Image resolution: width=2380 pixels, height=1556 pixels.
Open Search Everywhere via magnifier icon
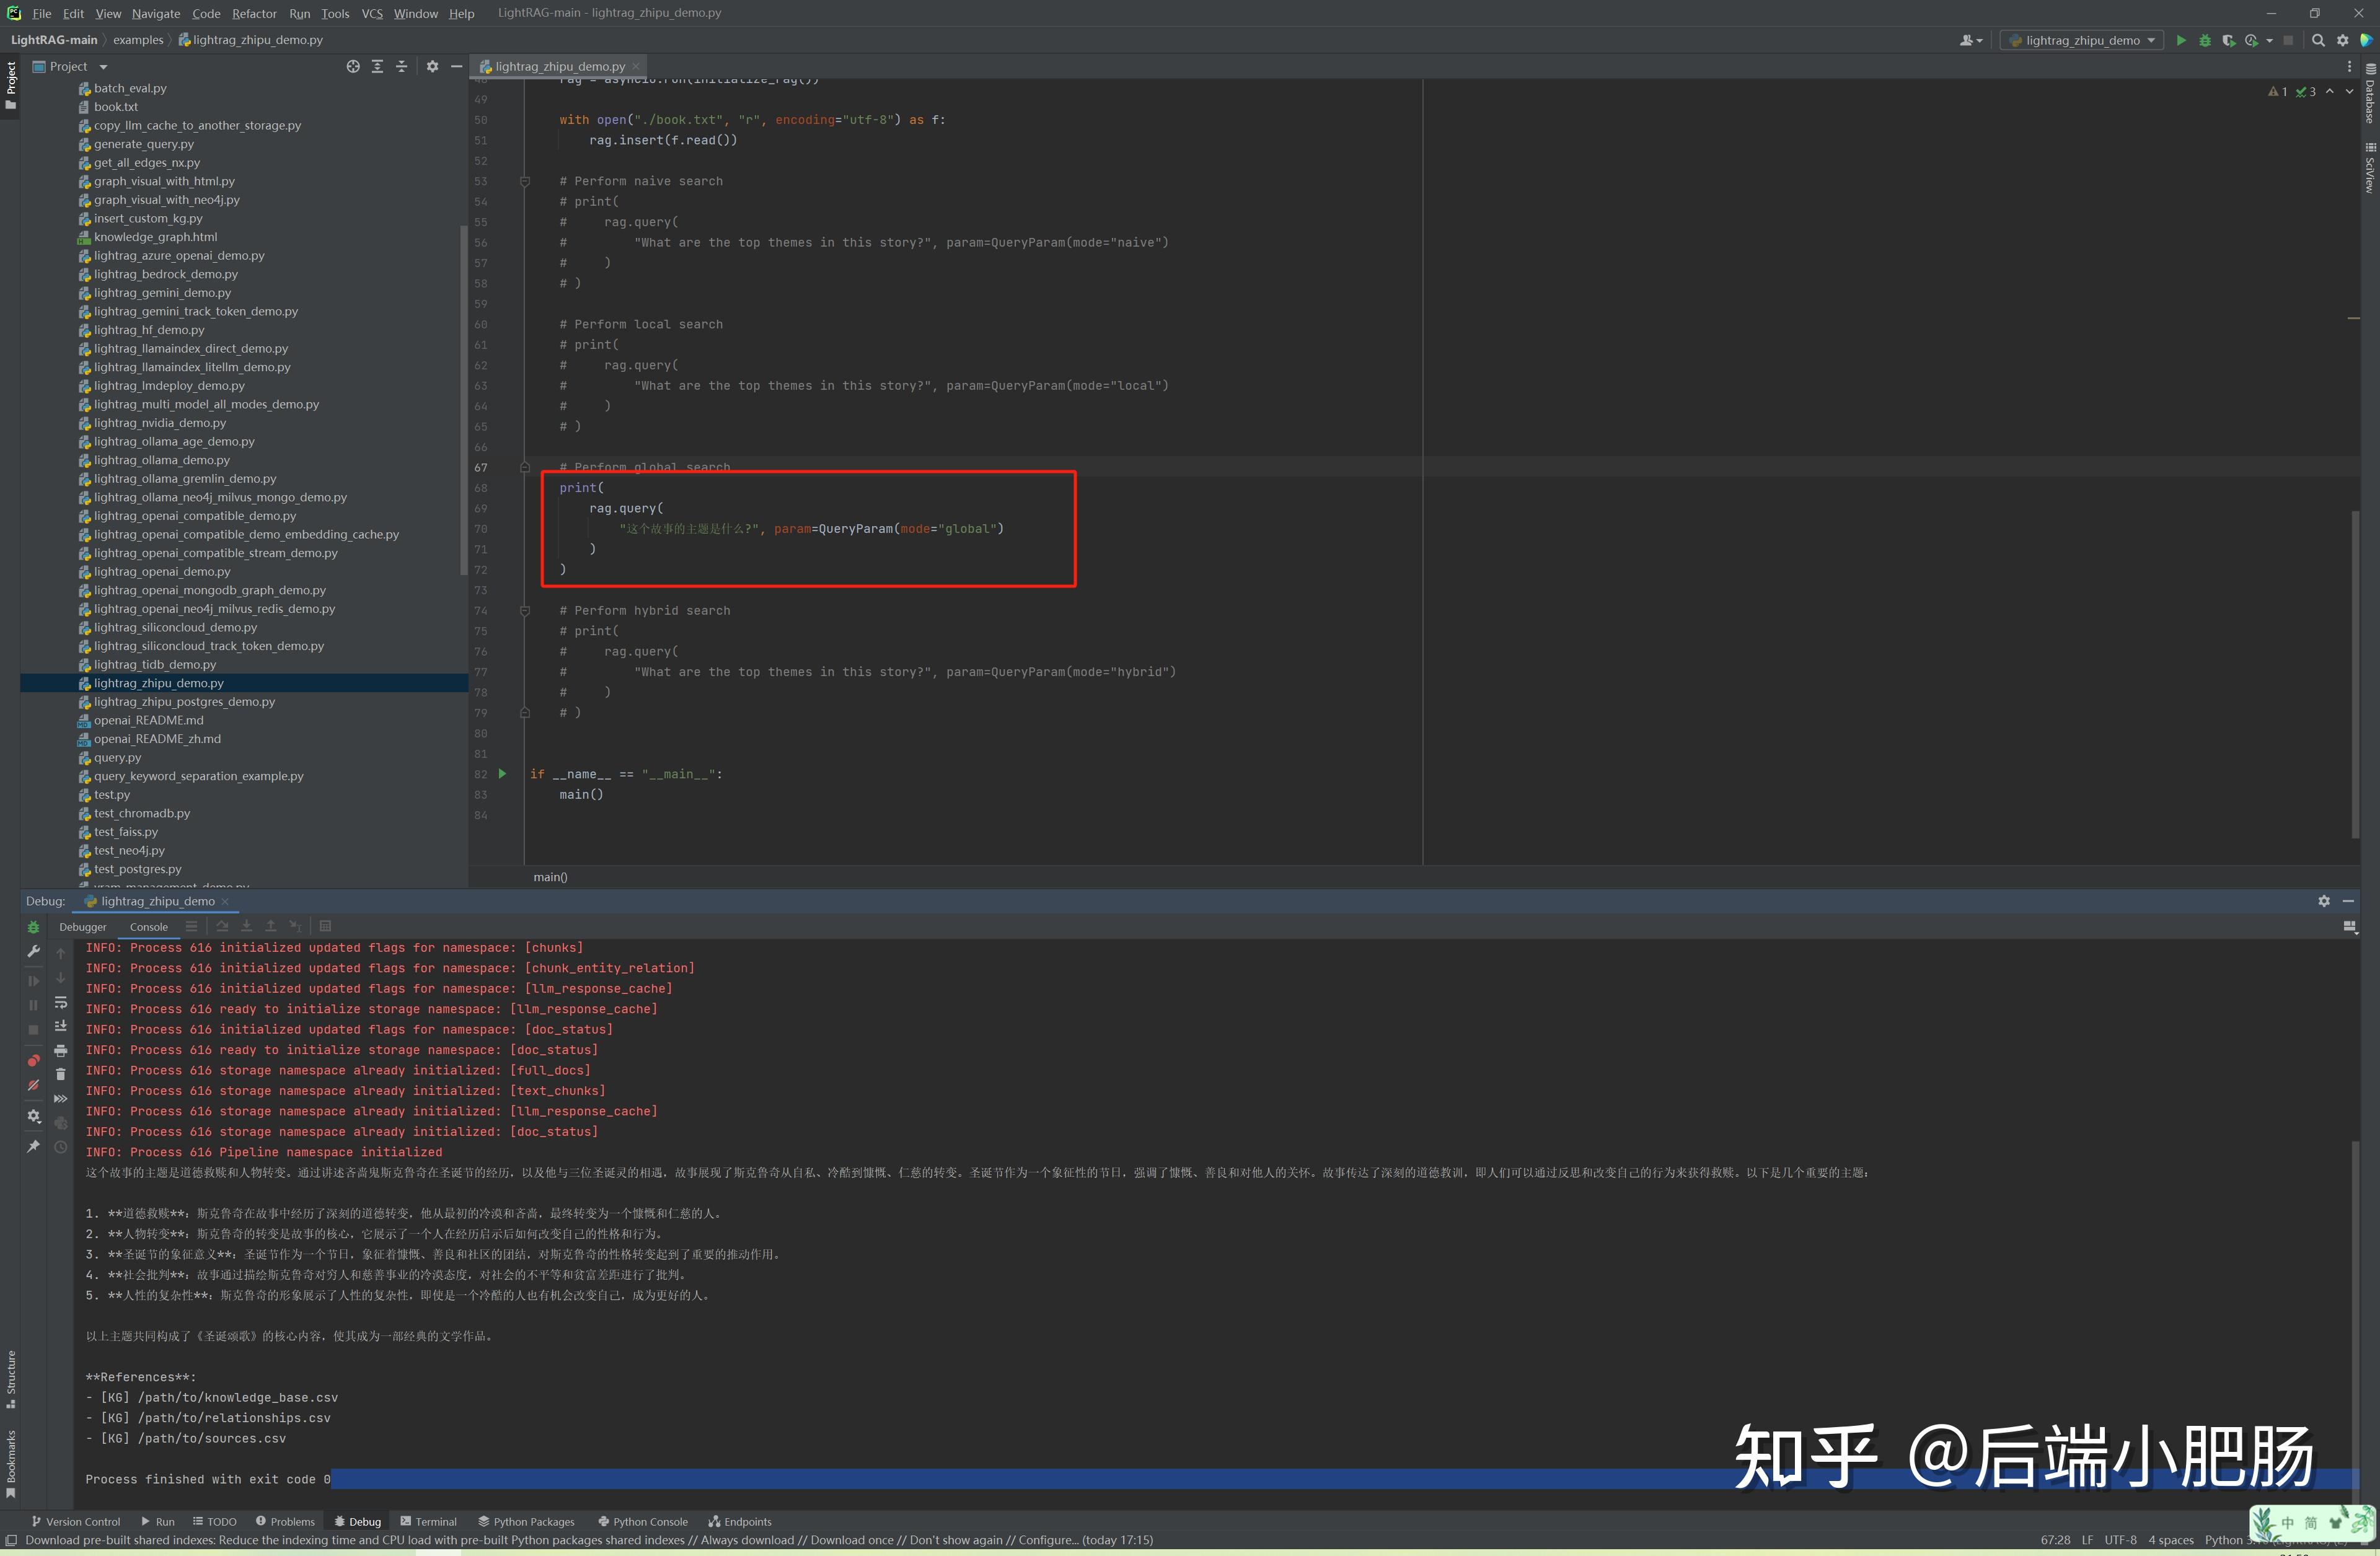[2318, 40]
